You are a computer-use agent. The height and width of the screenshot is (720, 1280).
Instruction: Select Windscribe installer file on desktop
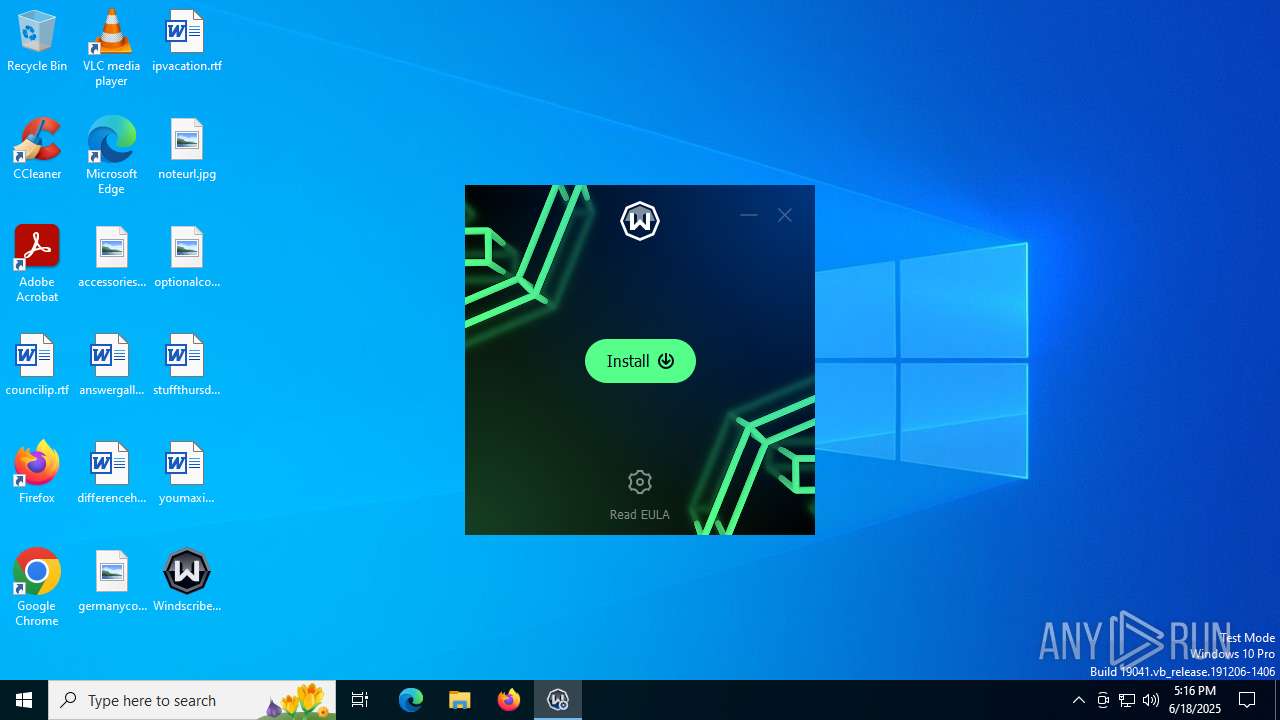pos(186,582)
